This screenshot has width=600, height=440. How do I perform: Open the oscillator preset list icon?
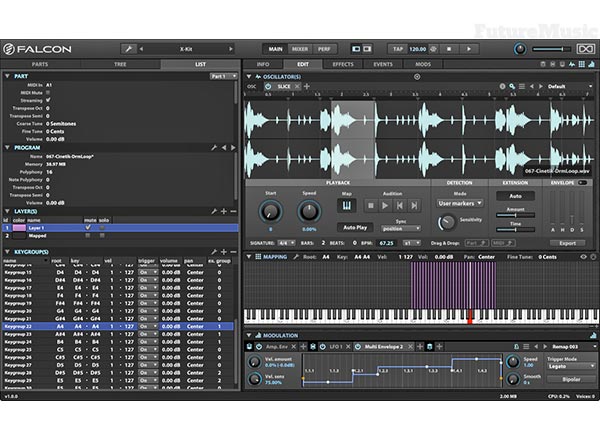point(522,86)
